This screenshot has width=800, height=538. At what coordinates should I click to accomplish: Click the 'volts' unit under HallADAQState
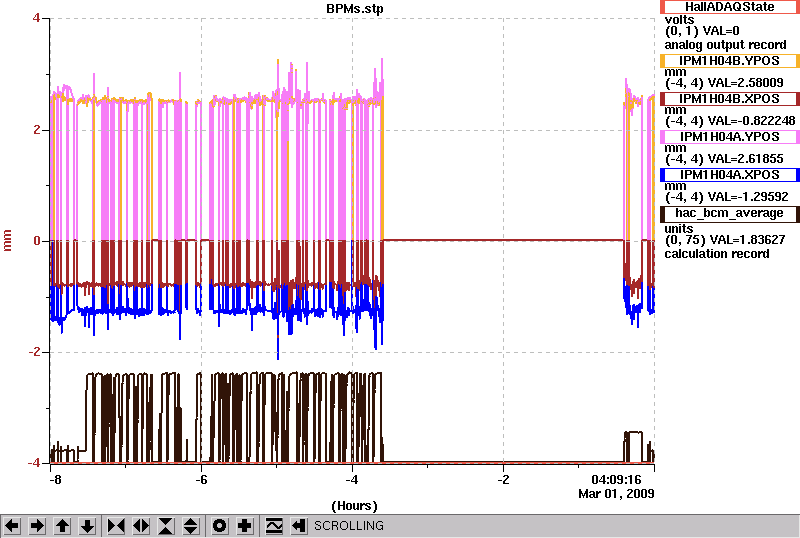[679, 20]
